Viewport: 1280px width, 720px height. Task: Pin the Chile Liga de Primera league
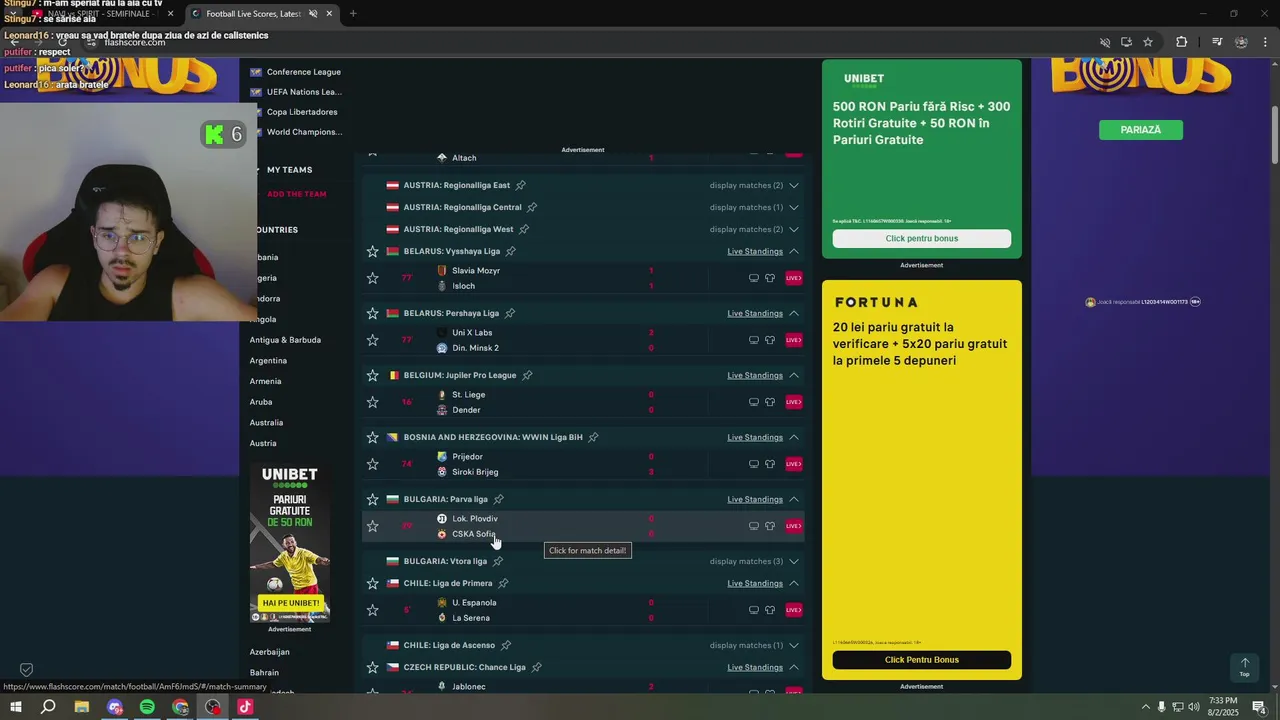(x=503, y=583)
